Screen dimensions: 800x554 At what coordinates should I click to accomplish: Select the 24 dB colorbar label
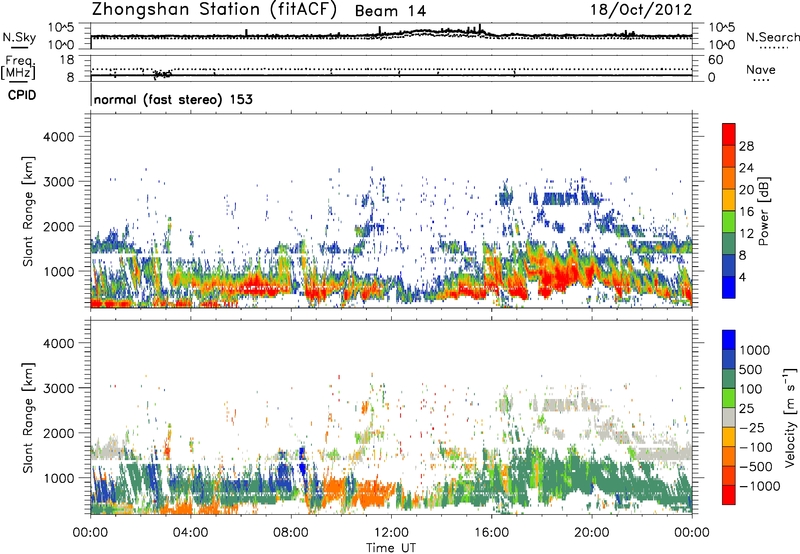746,168
